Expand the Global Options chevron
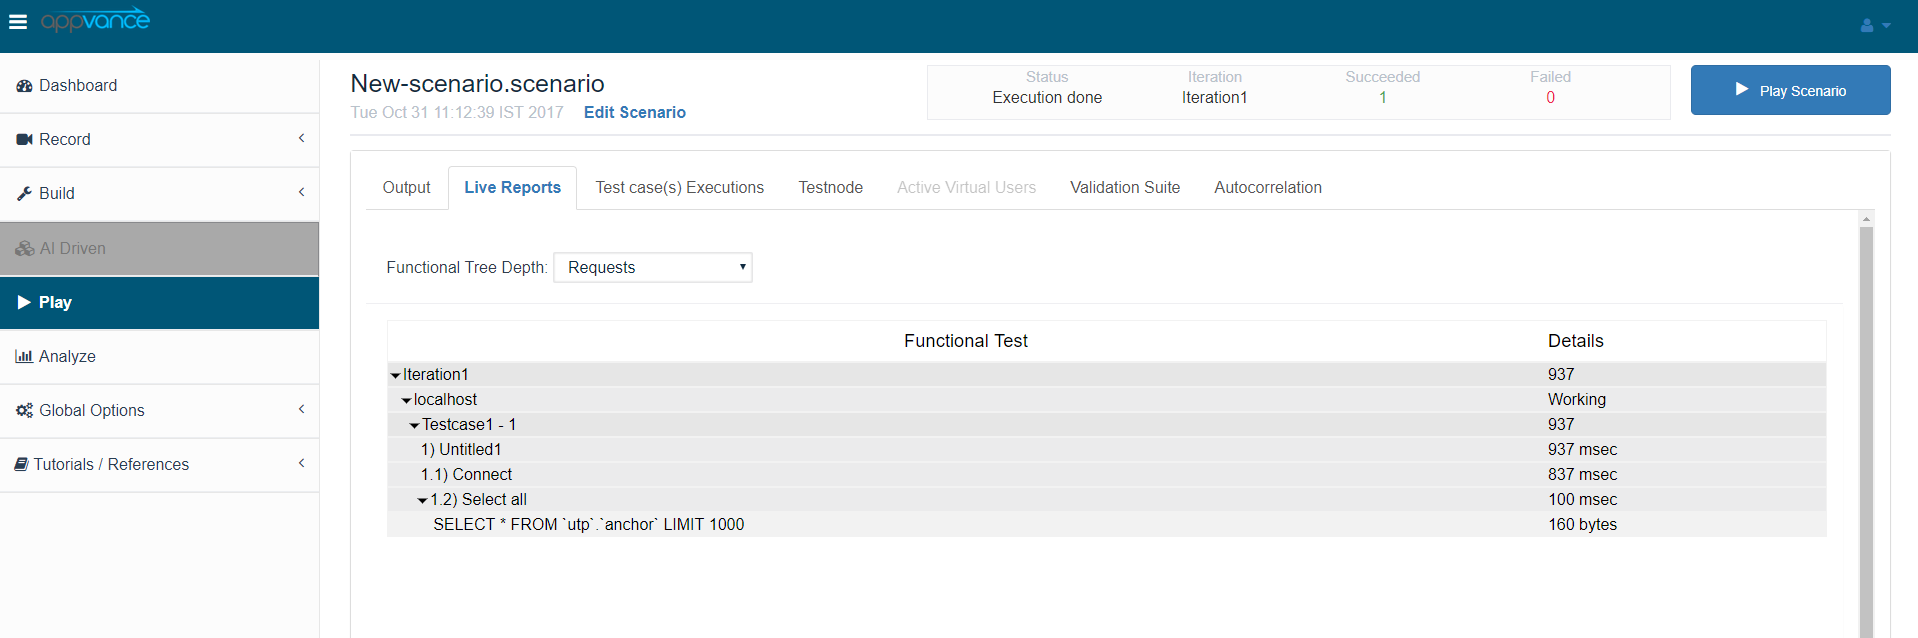The image size is (1918, 638). 301,409
